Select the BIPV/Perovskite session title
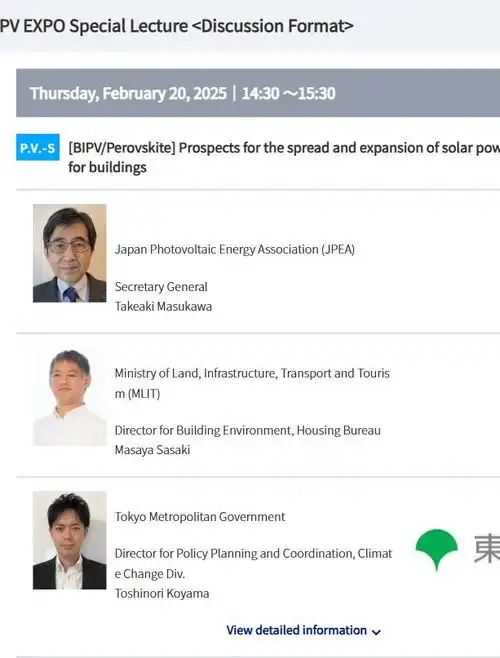 click(284, 157)
